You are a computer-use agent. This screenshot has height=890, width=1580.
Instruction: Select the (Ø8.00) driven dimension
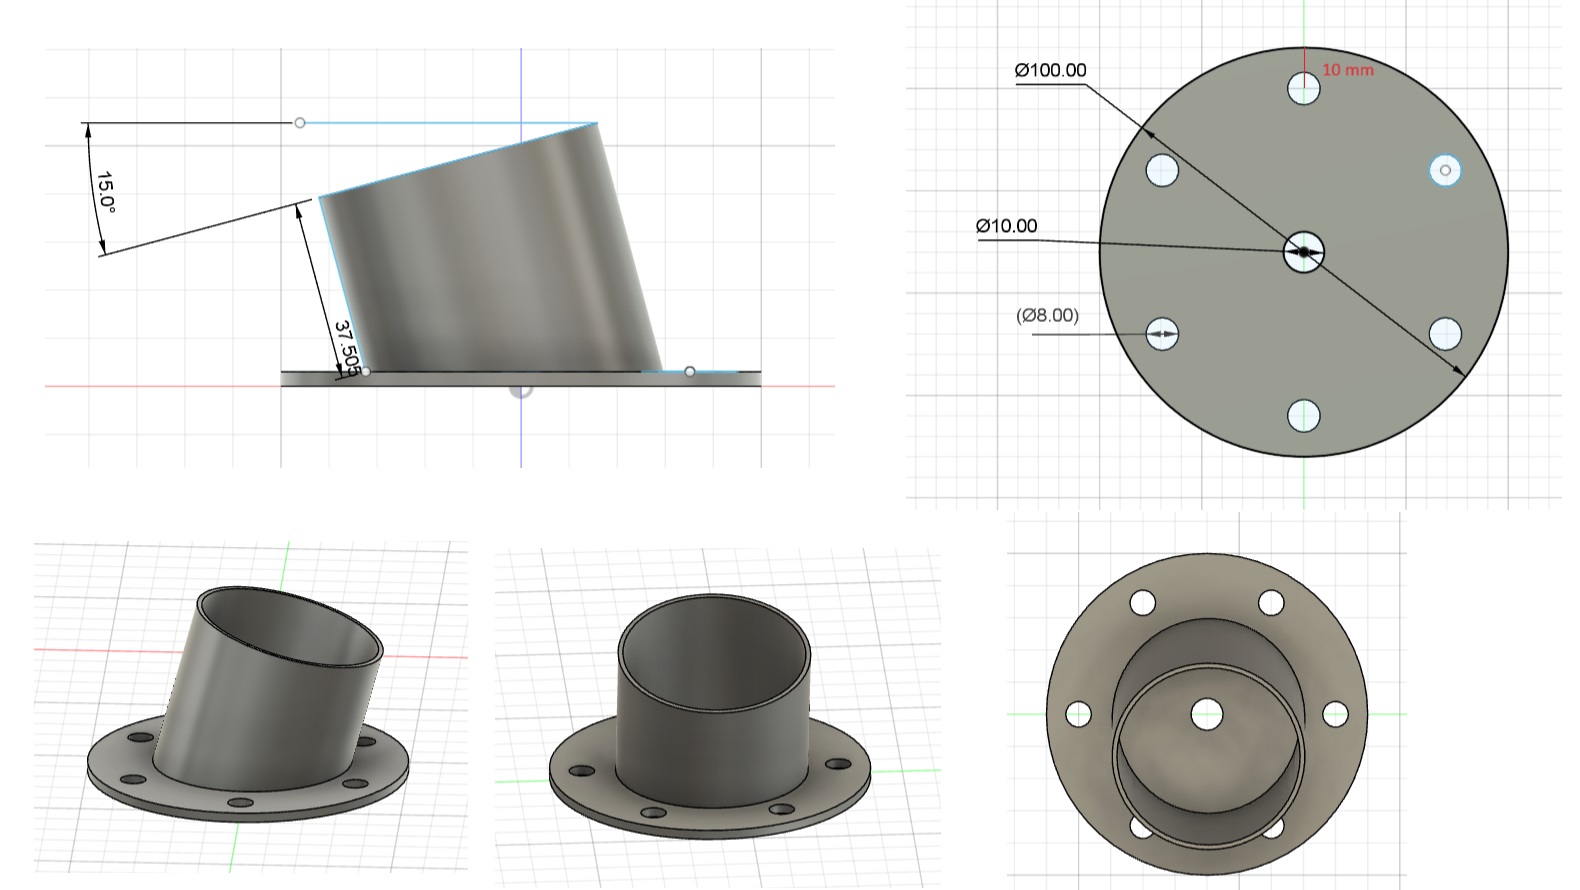pyautogui.click(x=1048, y=315)
